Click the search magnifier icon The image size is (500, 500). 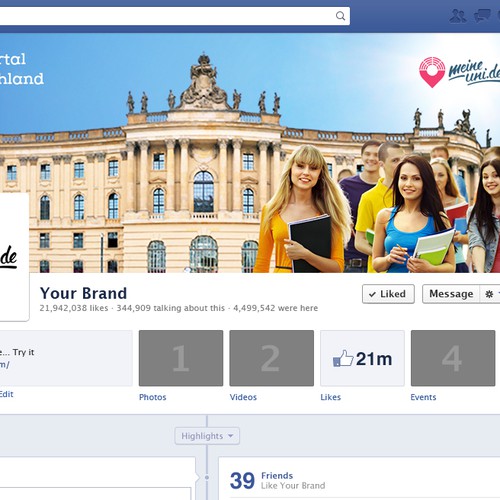pos(340,16)
